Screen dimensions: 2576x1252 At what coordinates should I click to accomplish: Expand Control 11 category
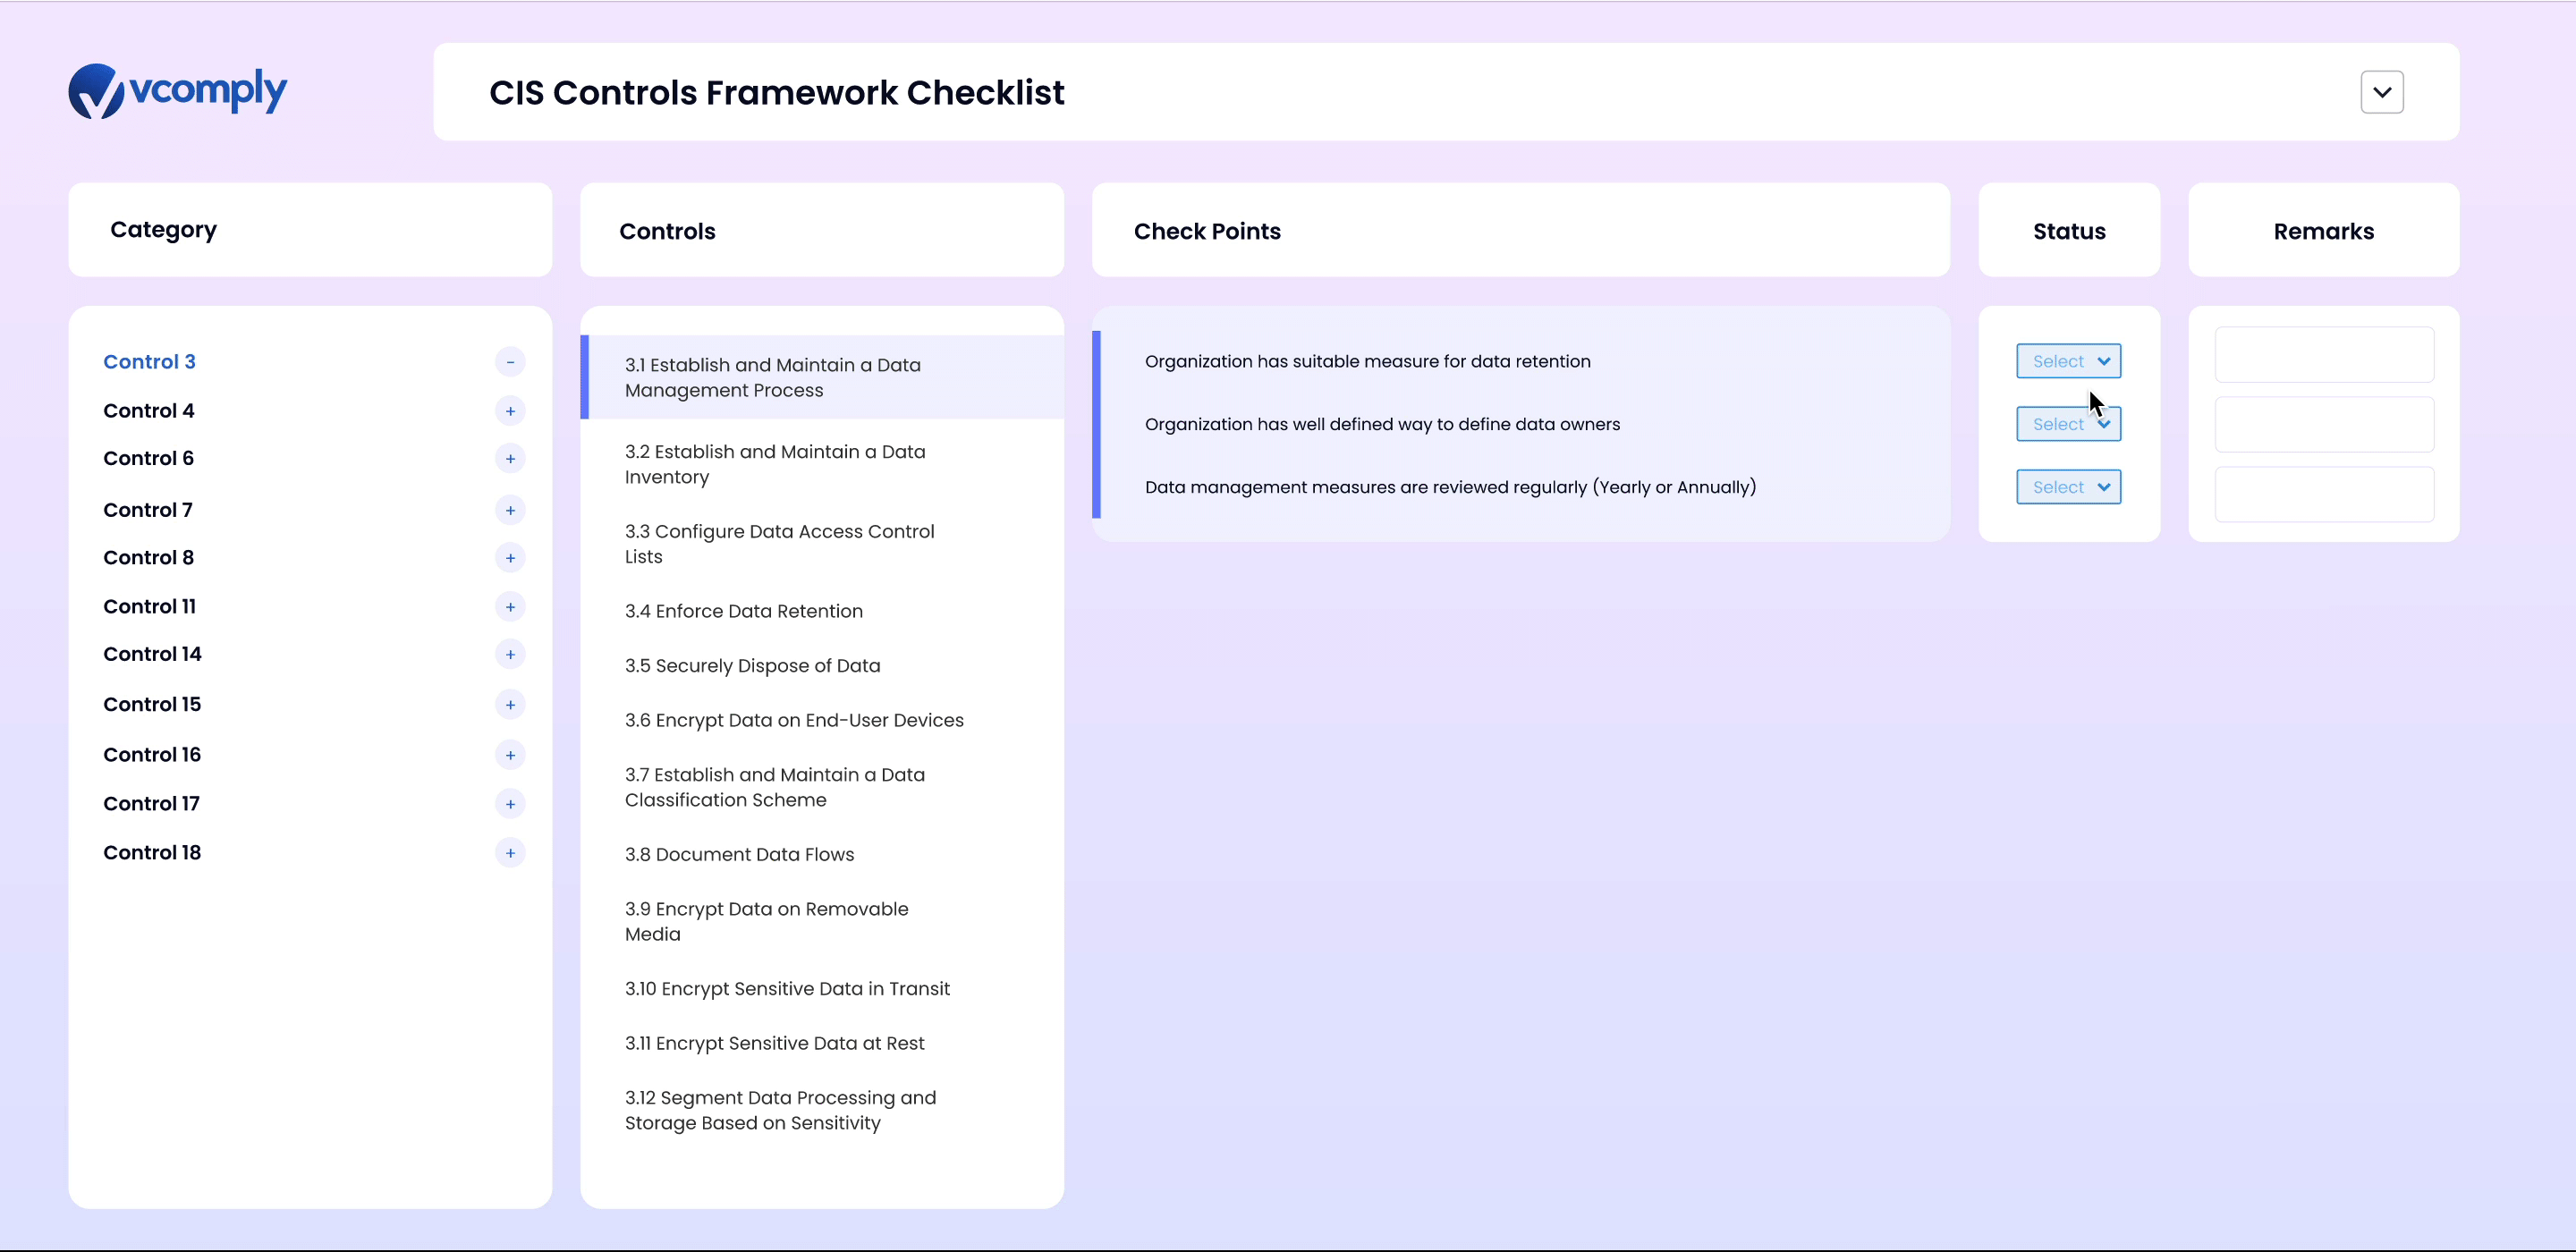coord(509,605)
